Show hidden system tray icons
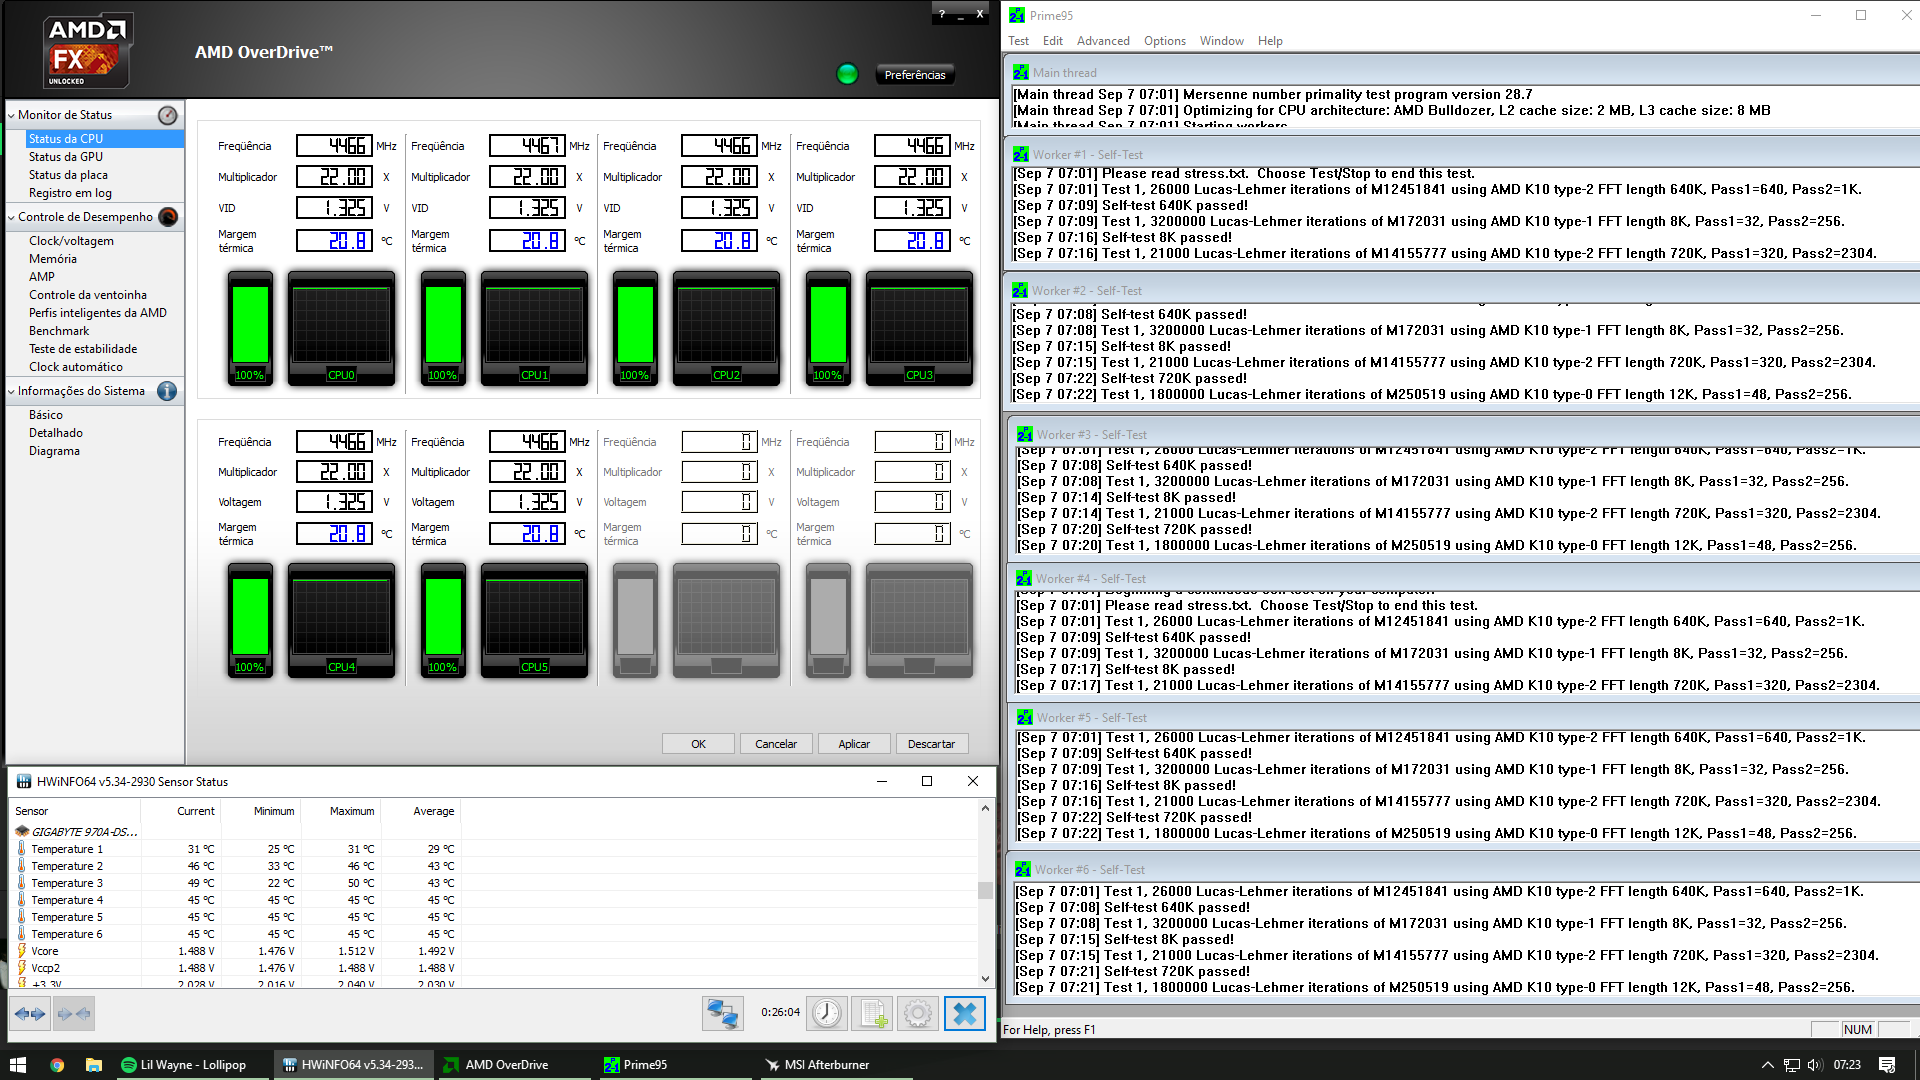 pyautogui.click(x=1767, y=1065)
